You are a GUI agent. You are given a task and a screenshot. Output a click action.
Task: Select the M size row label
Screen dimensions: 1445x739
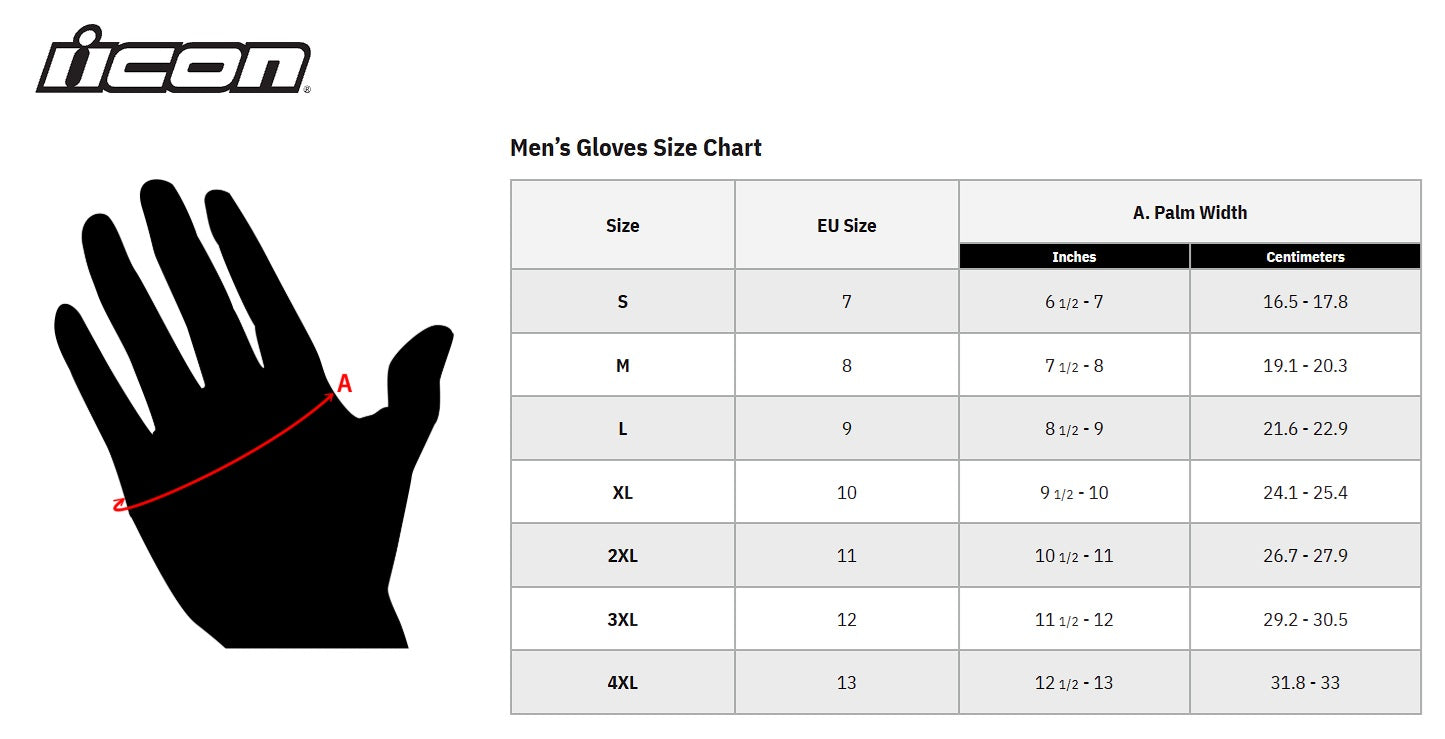622,365
